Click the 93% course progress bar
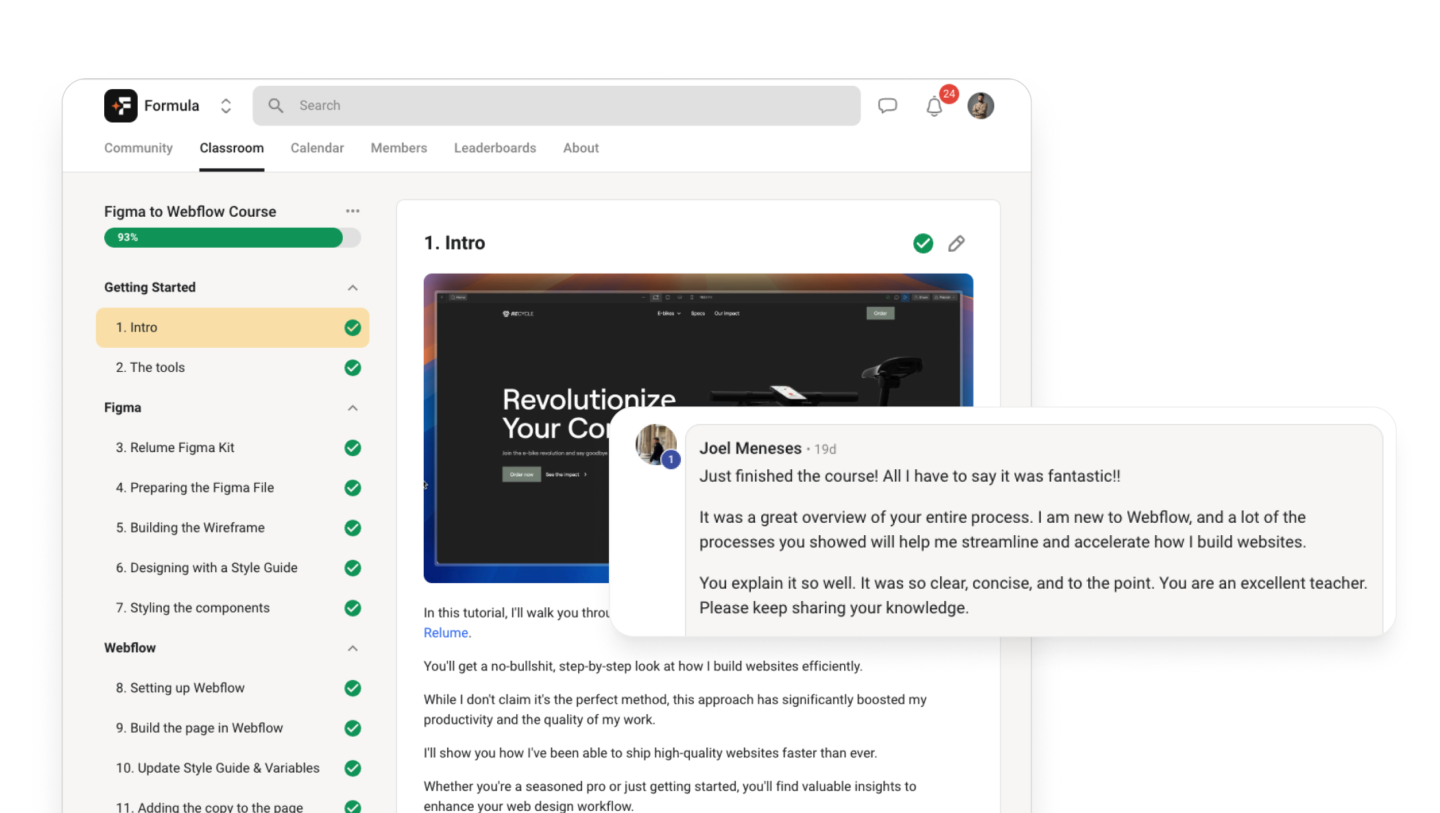 (x=232, y=238)
